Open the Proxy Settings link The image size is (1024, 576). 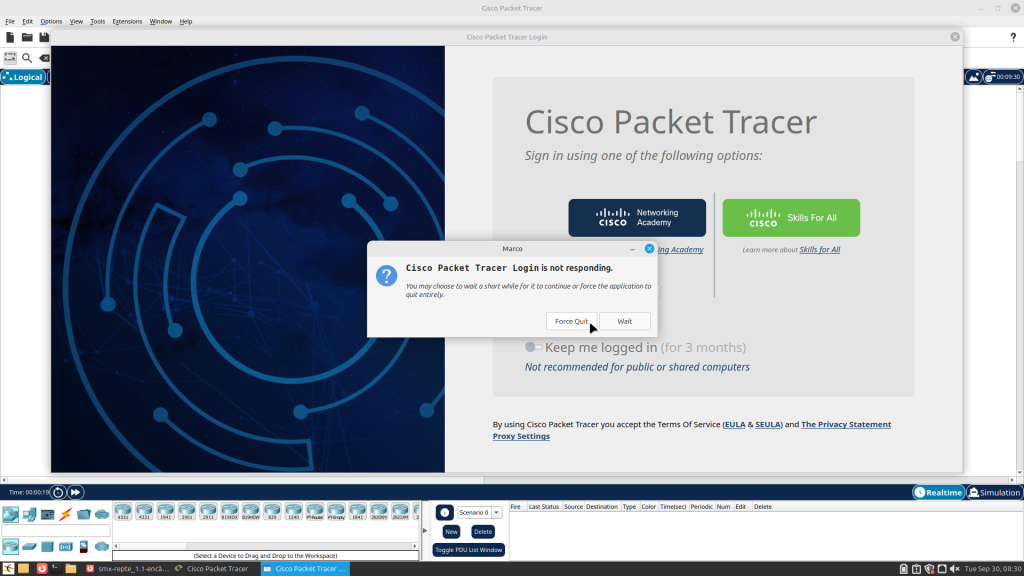point(521,436)
